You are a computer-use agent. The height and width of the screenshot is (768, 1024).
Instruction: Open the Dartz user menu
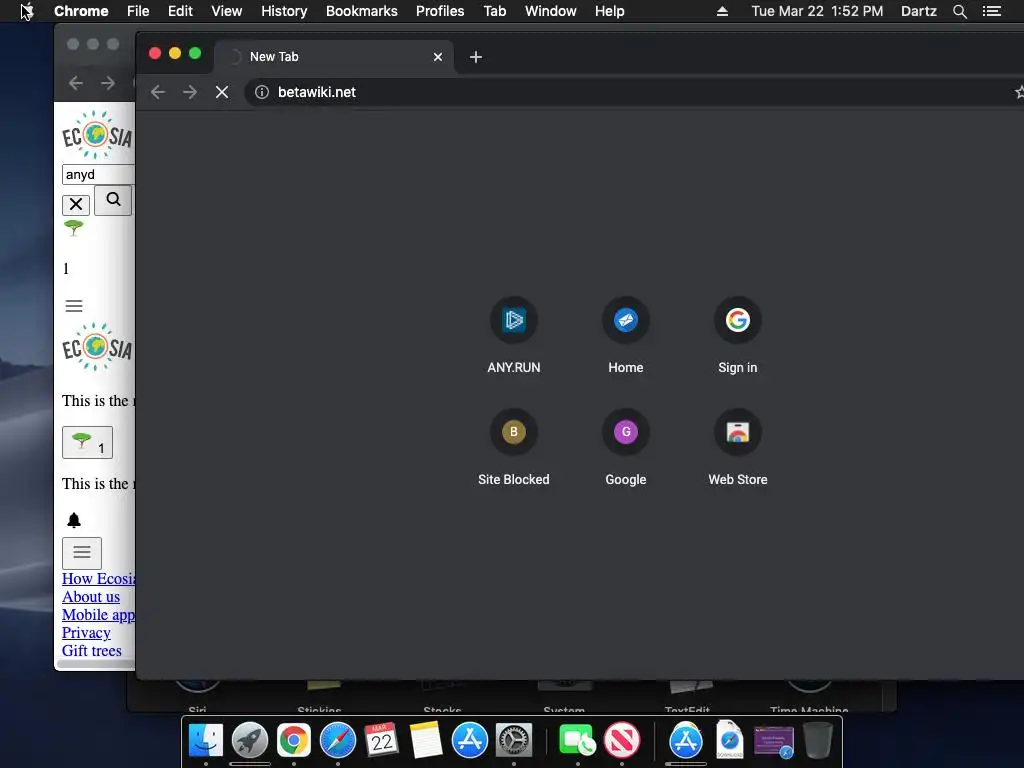pyautogui.click(x=918, y=11)
